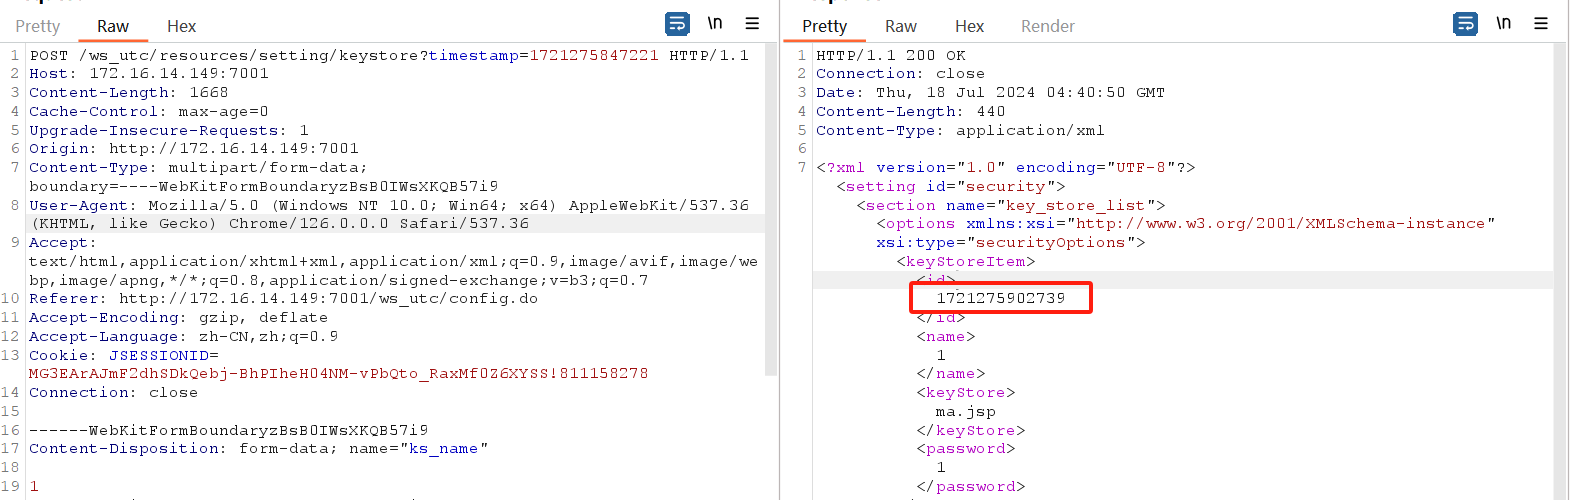Open the response Render tab
Image resolution: width=1572 pixels, height=500 pixels.
(x=1048, y=26)
